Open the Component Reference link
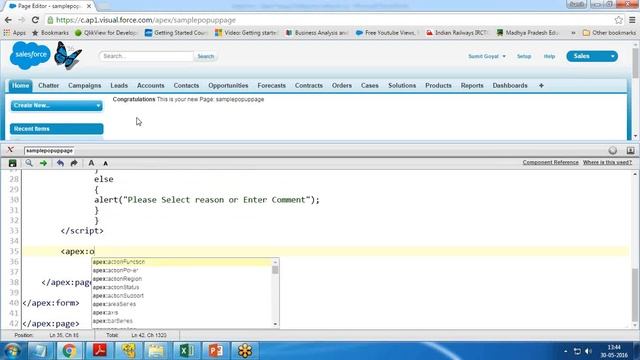This screenshot has width=640, height=360. click(550, 162)
